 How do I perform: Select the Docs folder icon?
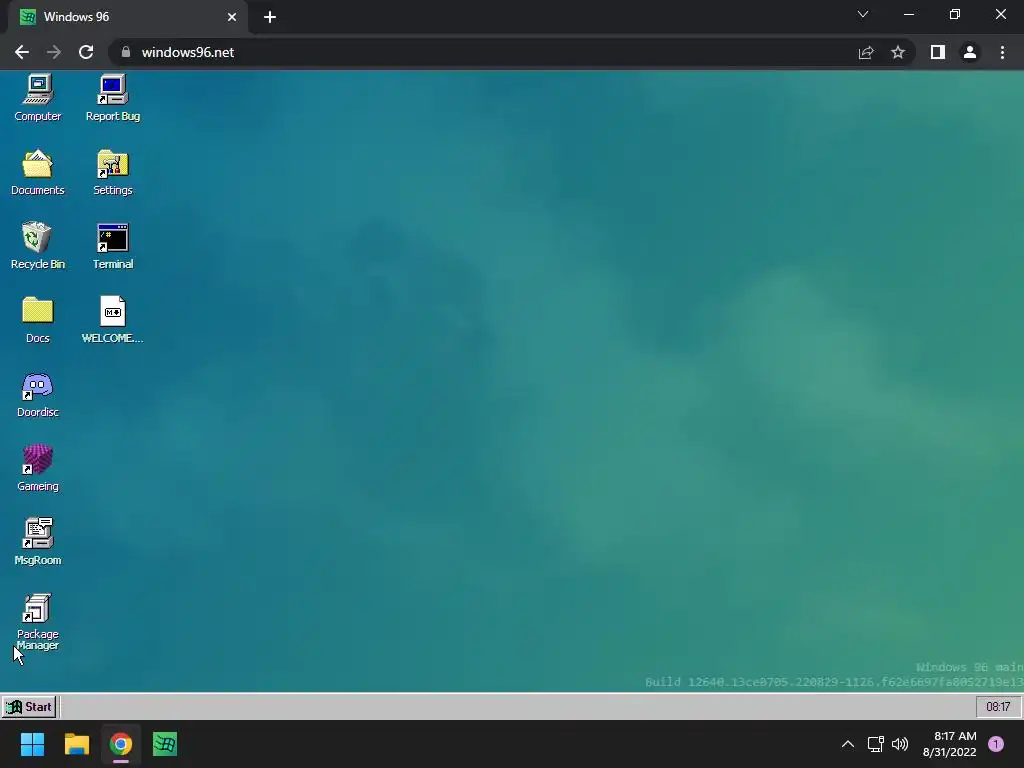38,320
